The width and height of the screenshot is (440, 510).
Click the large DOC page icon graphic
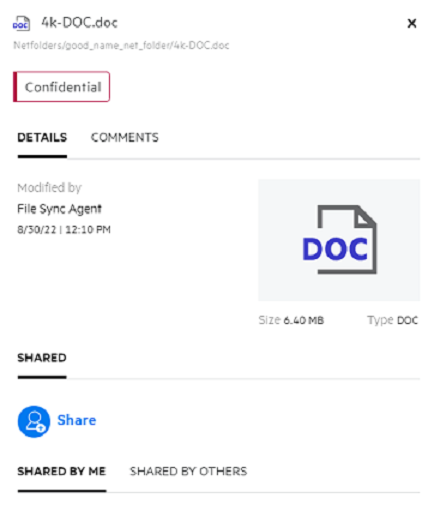click(x=340, y=240)
